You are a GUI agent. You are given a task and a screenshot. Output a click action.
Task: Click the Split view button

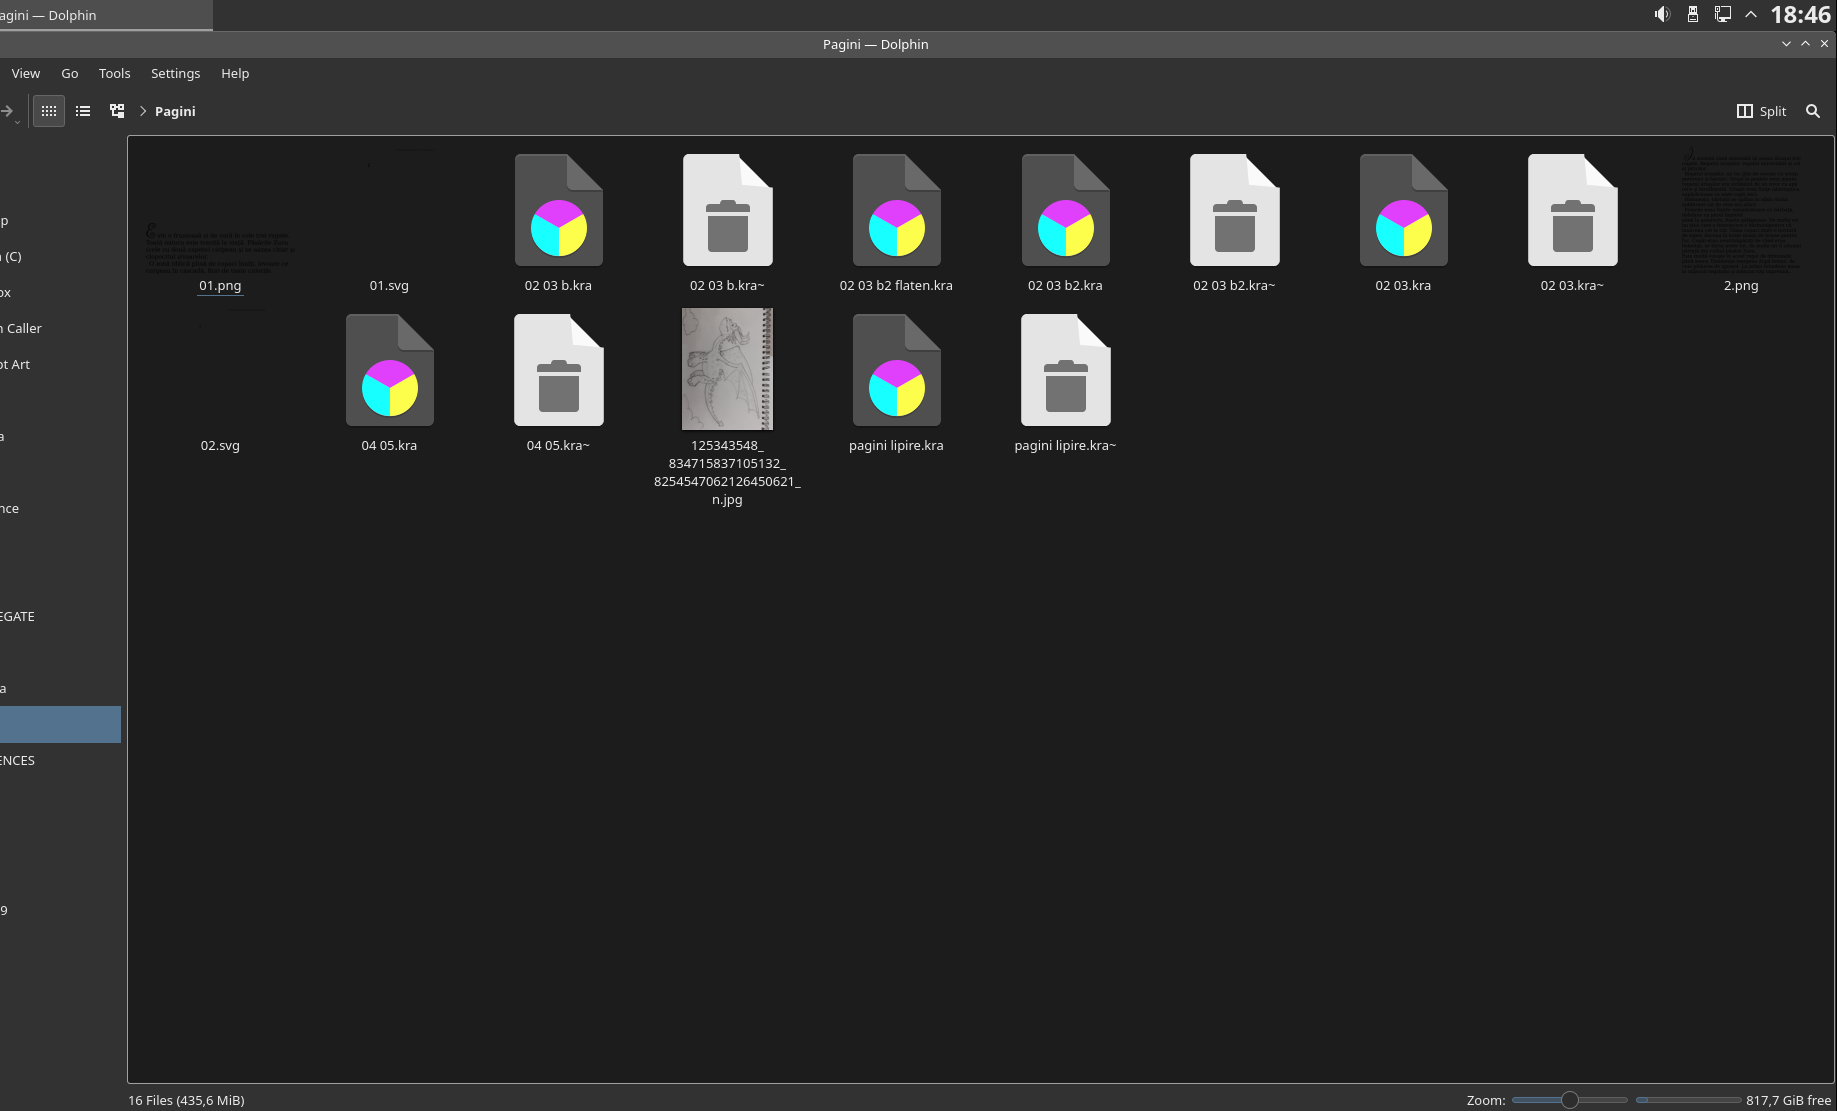click(1762, 111)
